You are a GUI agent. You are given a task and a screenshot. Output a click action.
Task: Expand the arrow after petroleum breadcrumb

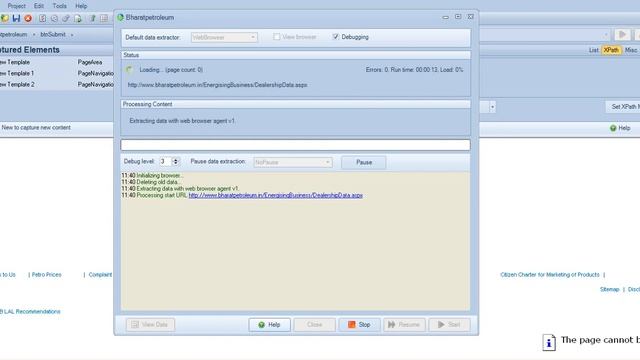point(34,35)
